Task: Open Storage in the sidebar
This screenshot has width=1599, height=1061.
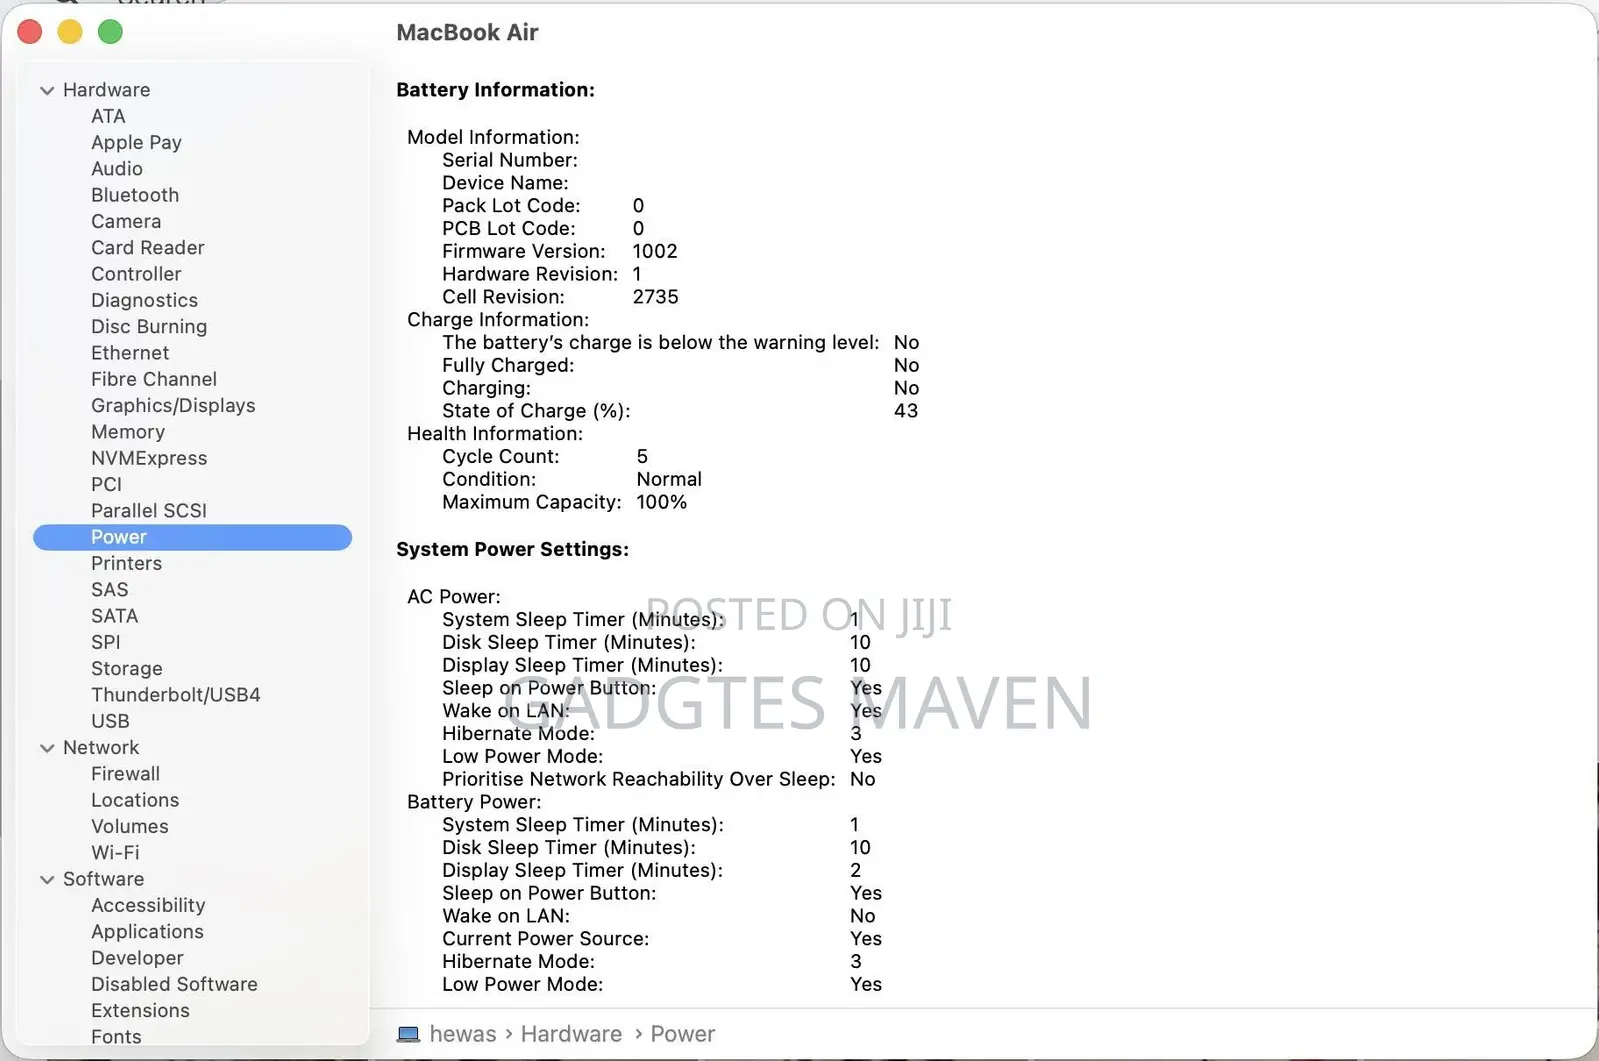Action: point(126,669)
